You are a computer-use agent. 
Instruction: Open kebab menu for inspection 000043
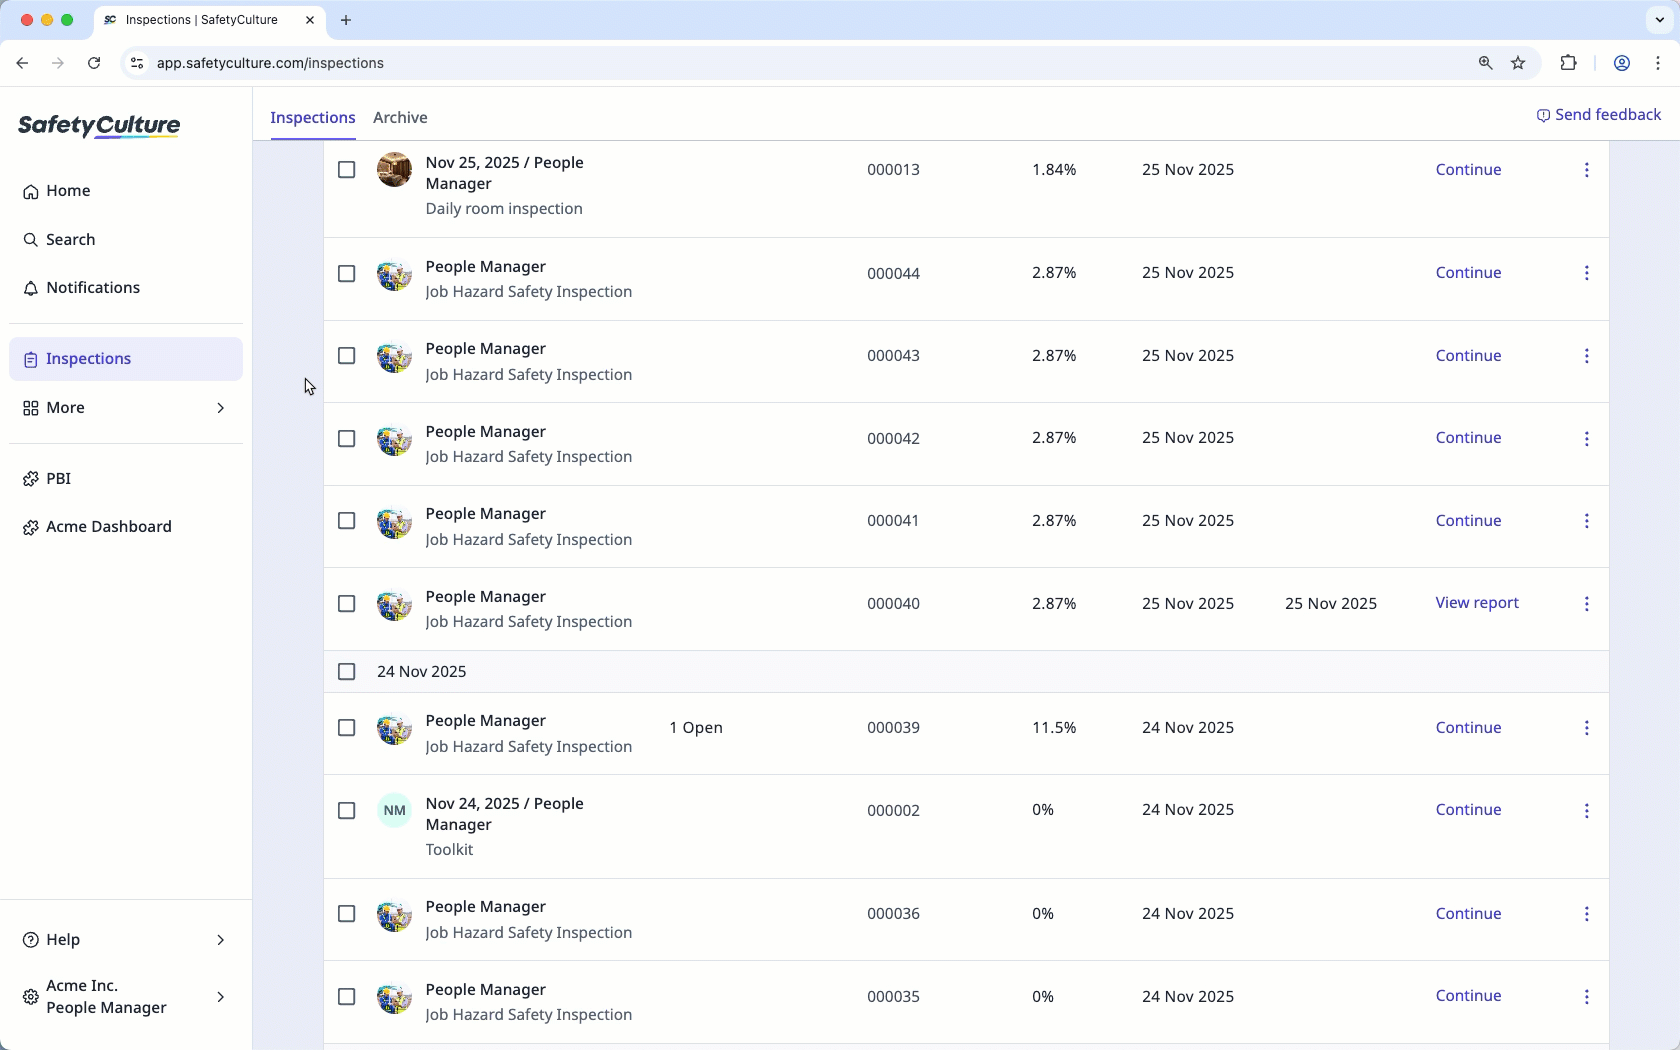tap(1586, 356)
